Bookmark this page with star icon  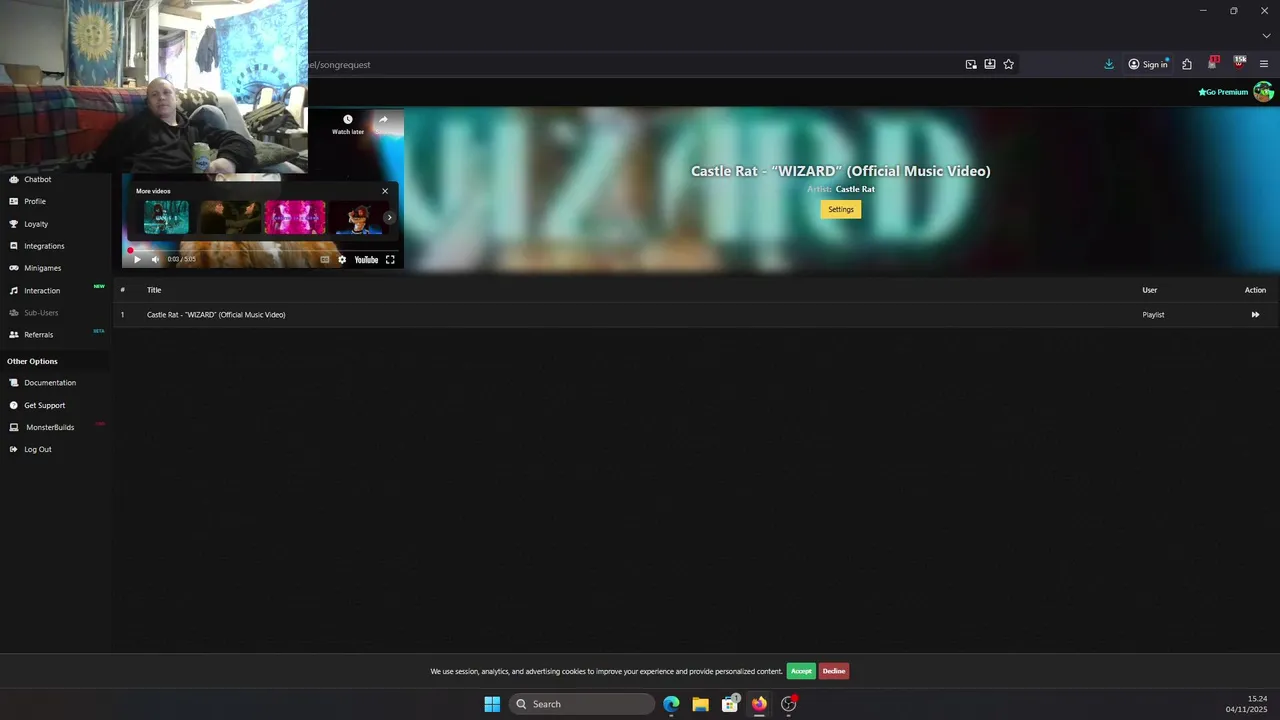pyautogui.click(x=1009, y=64)
